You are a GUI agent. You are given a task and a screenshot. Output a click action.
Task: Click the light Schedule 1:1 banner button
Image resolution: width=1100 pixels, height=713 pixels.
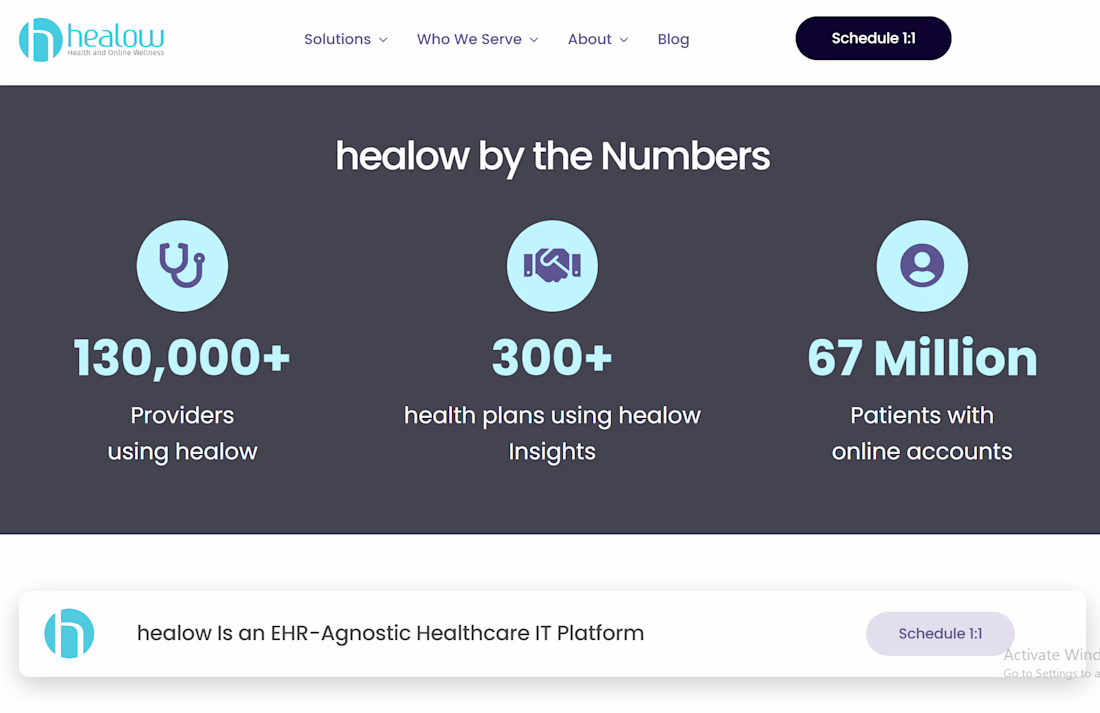940,634
